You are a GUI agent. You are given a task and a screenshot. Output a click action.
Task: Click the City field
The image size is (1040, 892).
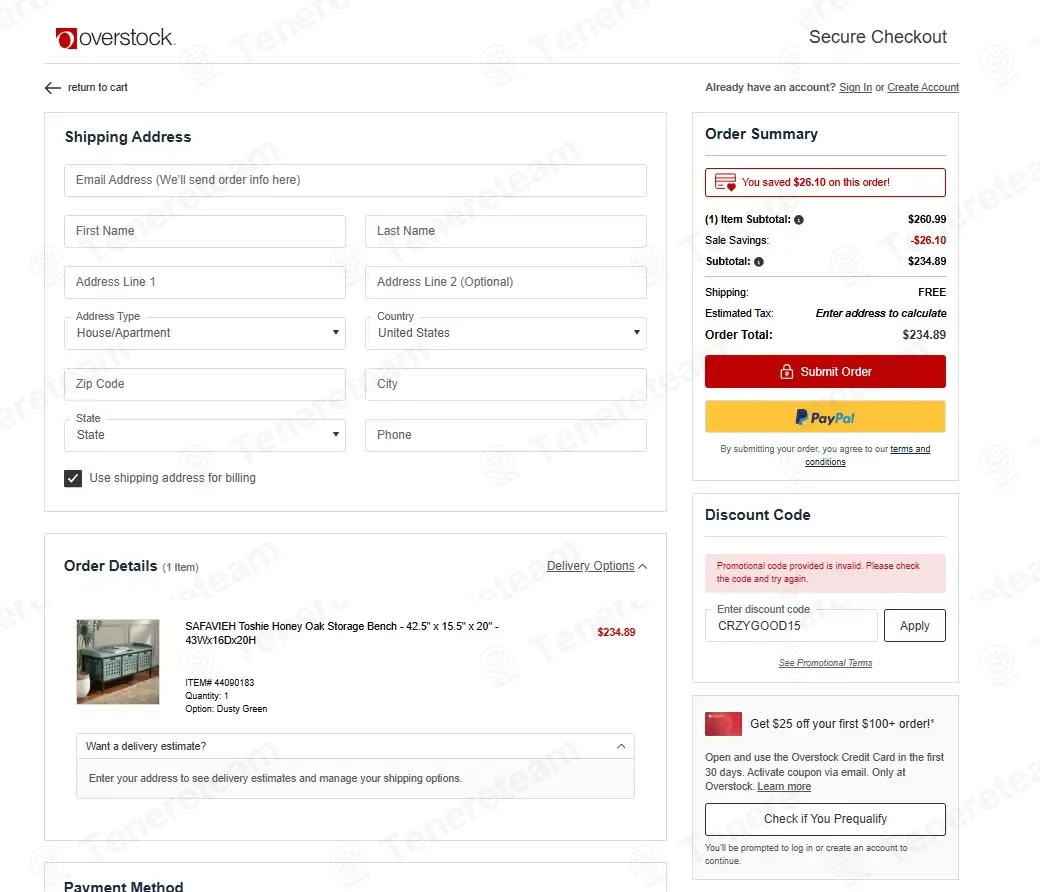point(505,385)
